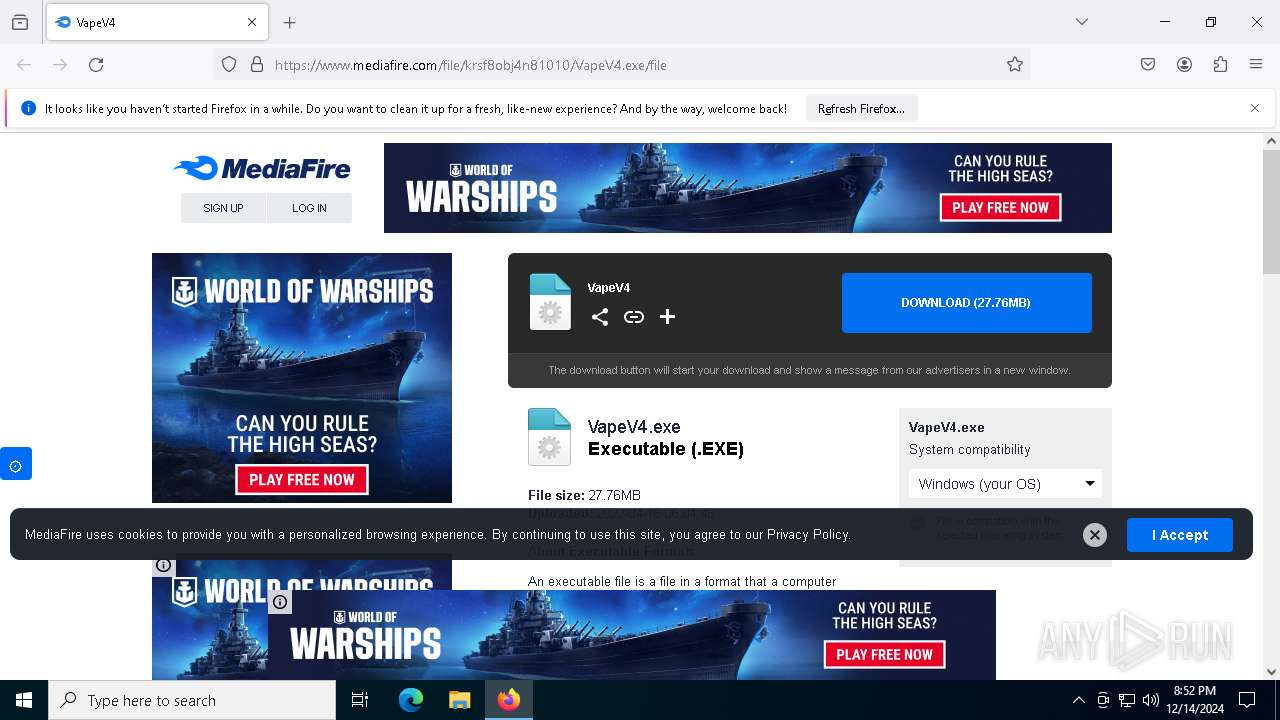
Task: Open Task View on the taskbar
Action: point(360,700)
